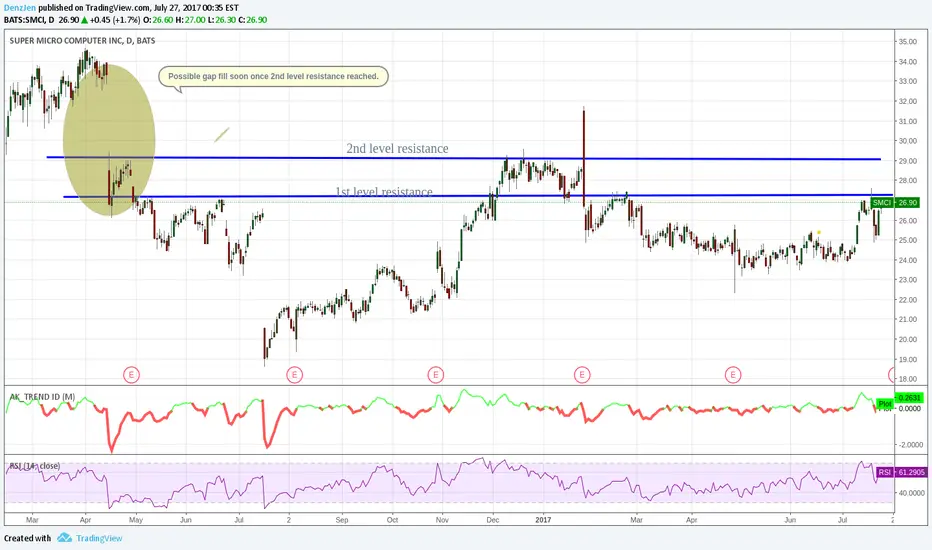The height and width of the screenshot is (550, 932).
Task: Click the 'Created with' footer text
Action: (x=27, y=538)
